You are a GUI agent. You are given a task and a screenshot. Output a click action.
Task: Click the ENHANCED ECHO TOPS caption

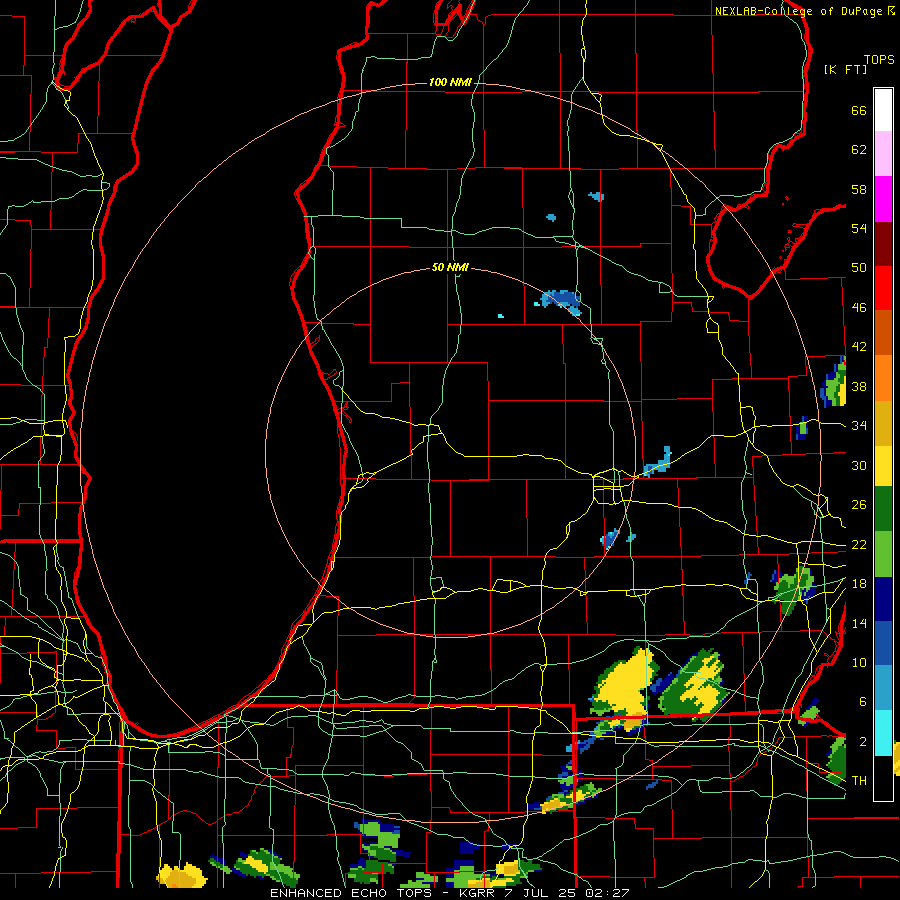tap(351, 893)
